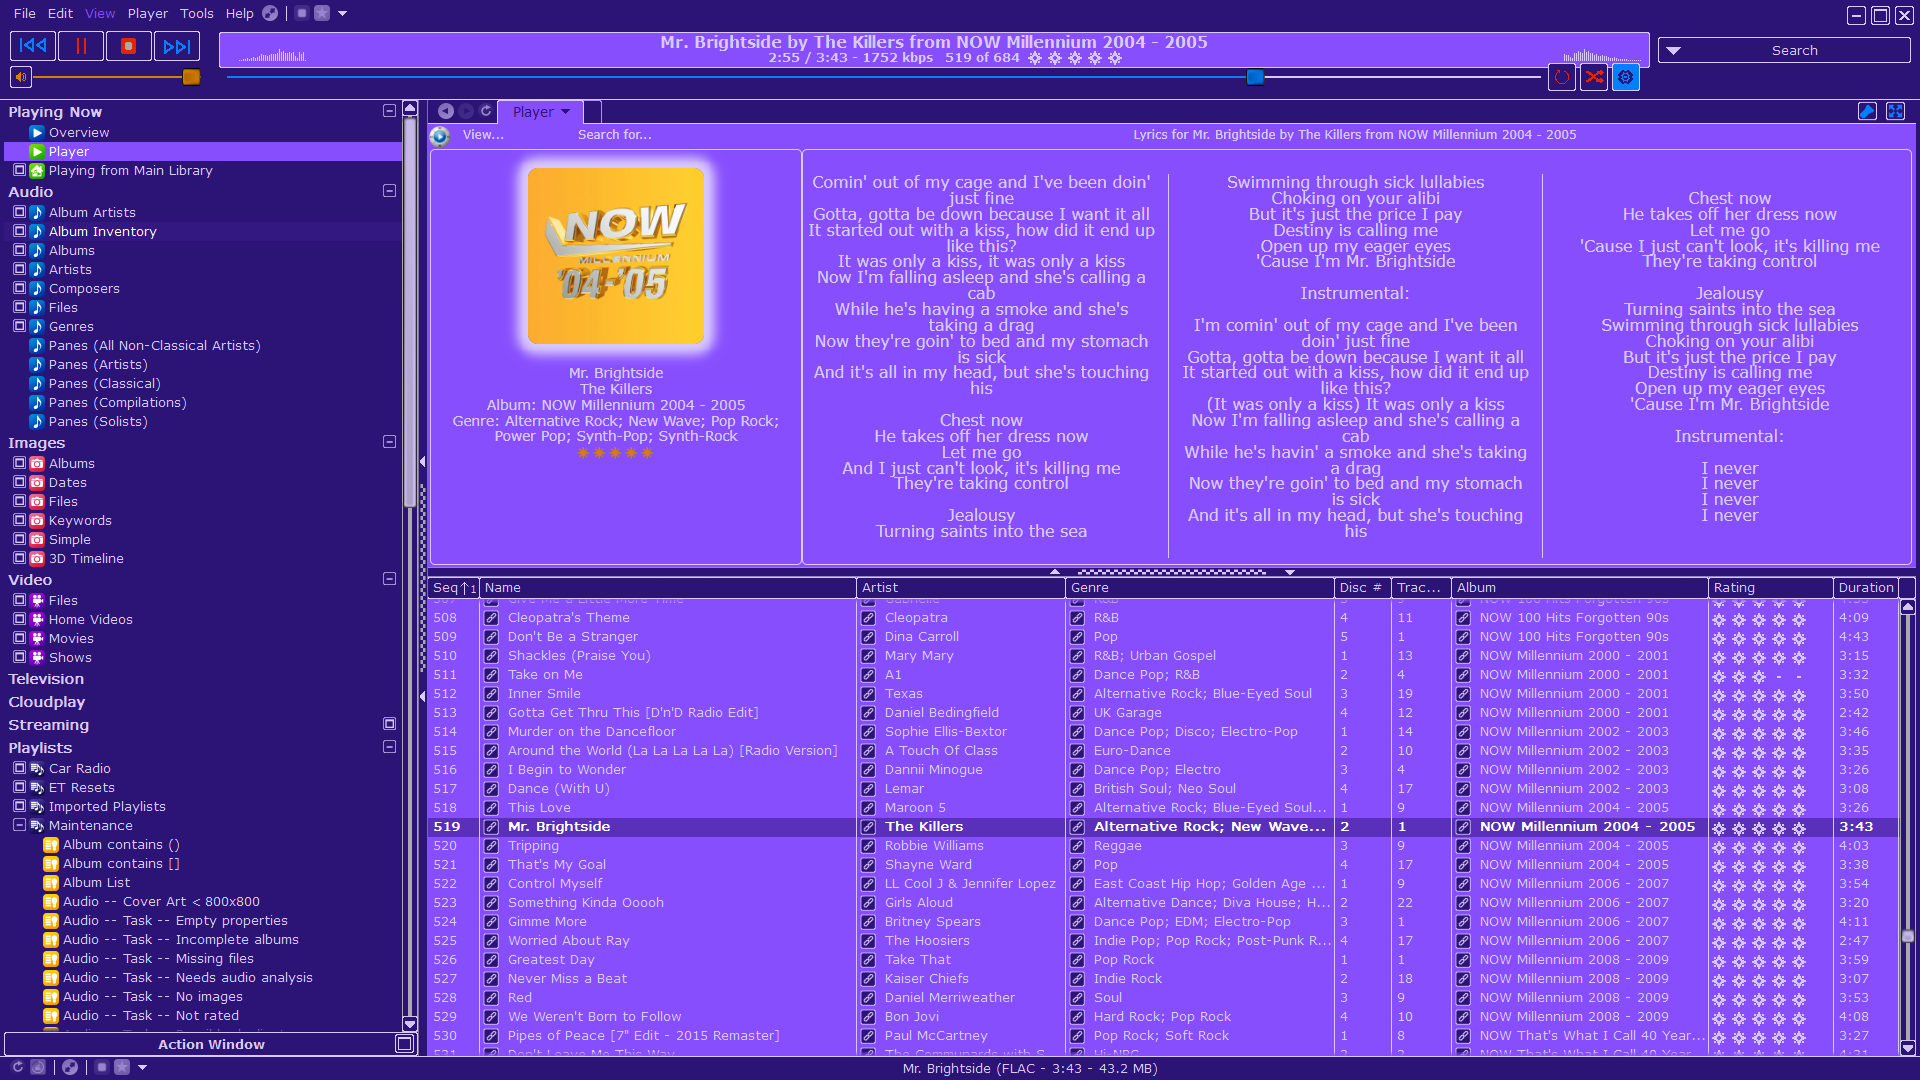Mute audio with the speaker icon

tap(20, 77)
